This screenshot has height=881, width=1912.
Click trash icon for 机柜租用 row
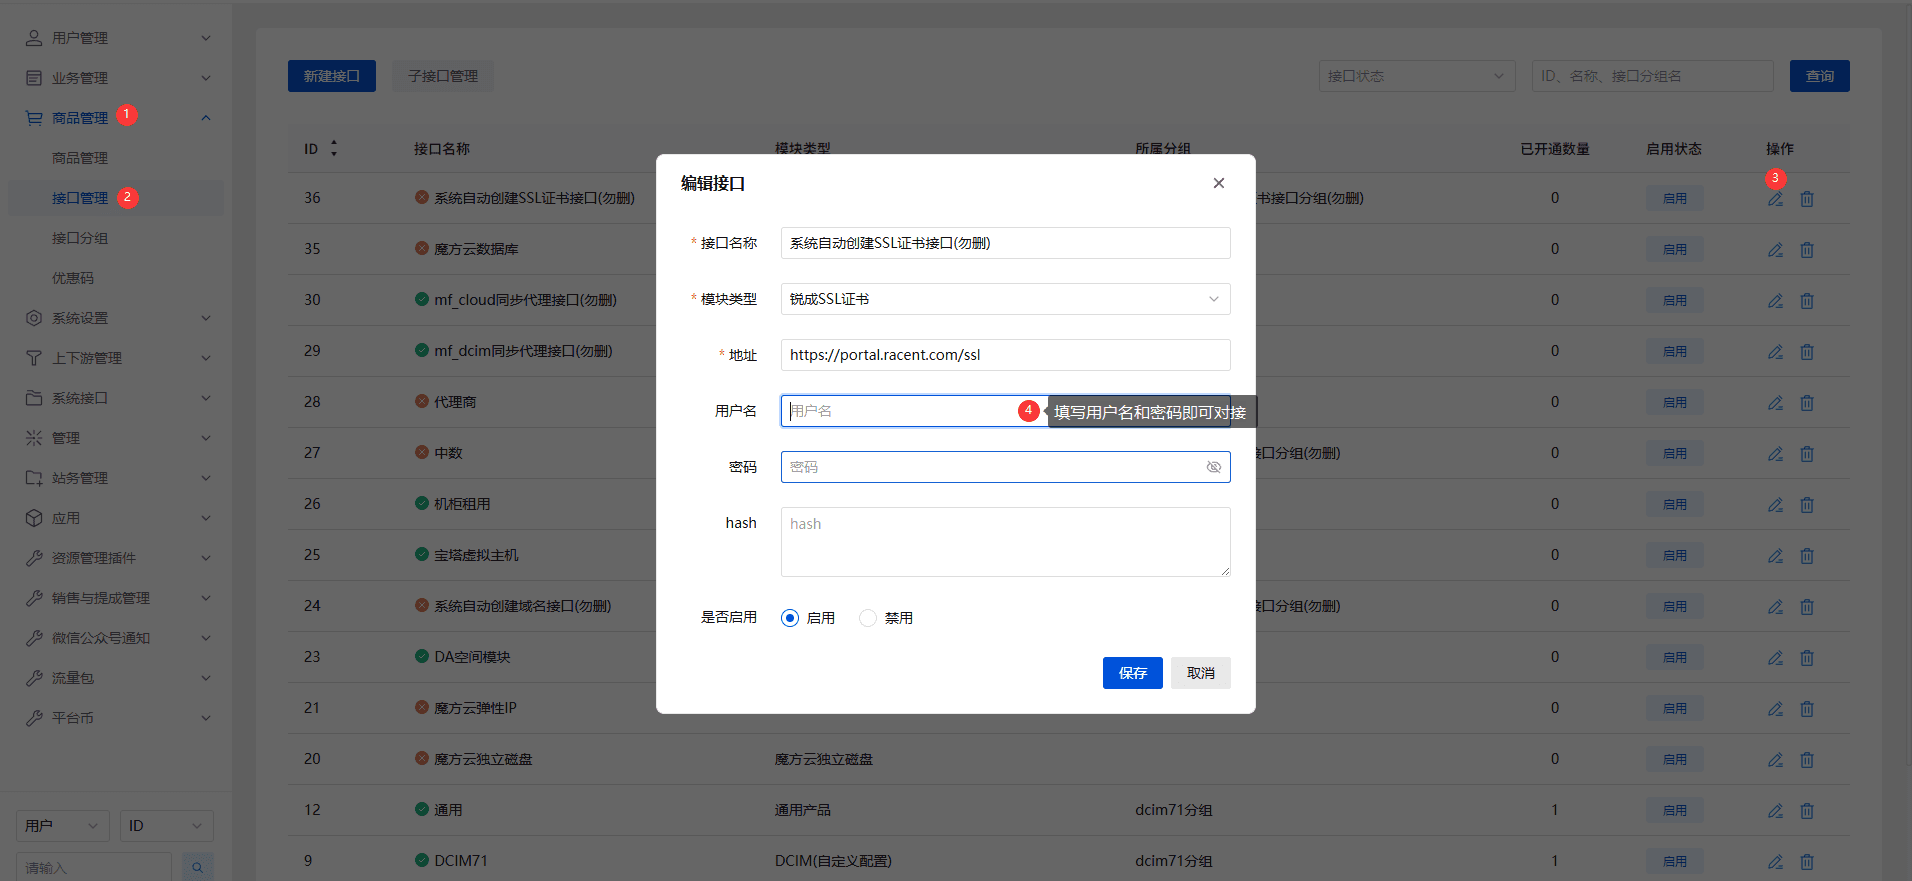[1807, 505]
